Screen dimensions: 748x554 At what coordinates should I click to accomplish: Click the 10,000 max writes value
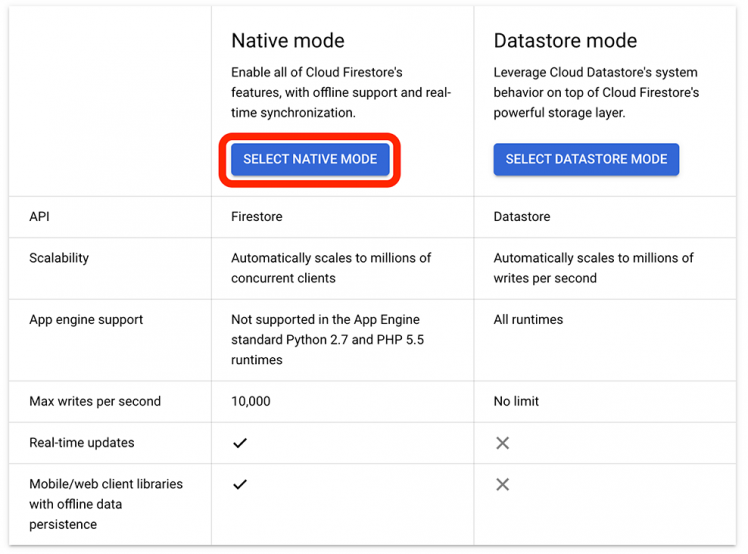[251, 402]
